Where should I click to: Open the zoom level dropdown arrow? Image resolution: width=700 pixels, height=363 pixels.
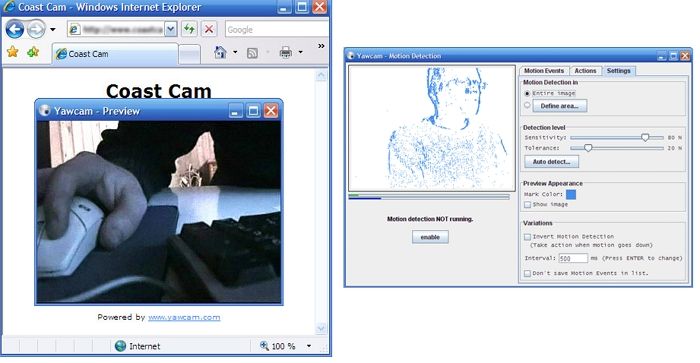309,346
